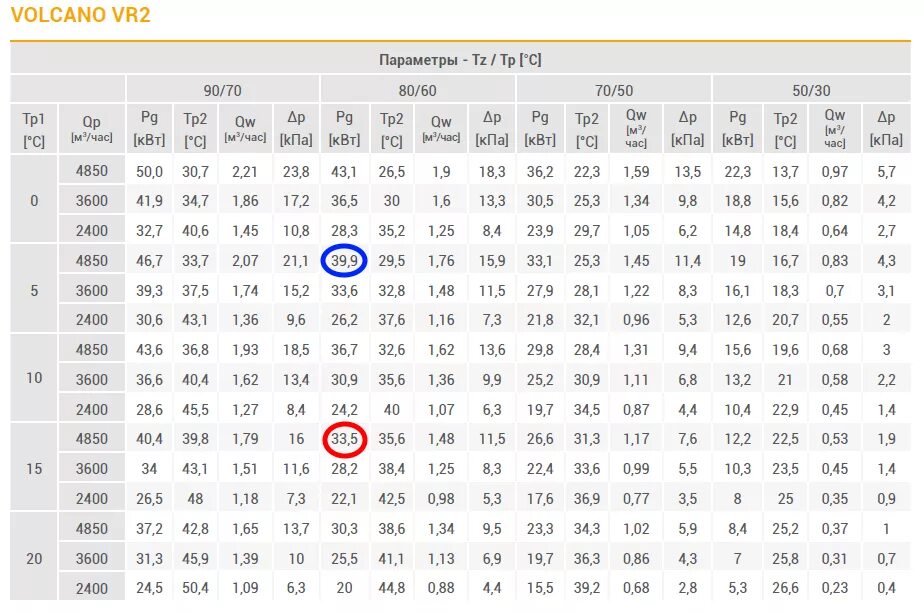This screenshot has width=924, height=612.
Task: Select the cell with value 17,2
Action: click(296, 201)
